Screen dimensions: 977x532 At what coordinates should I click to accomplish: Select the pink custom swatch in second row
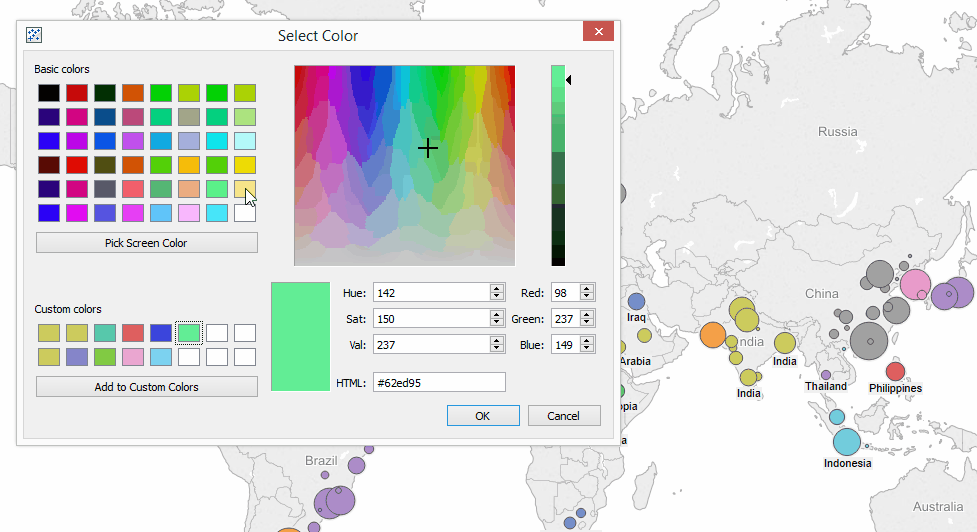tap(133, 357)
